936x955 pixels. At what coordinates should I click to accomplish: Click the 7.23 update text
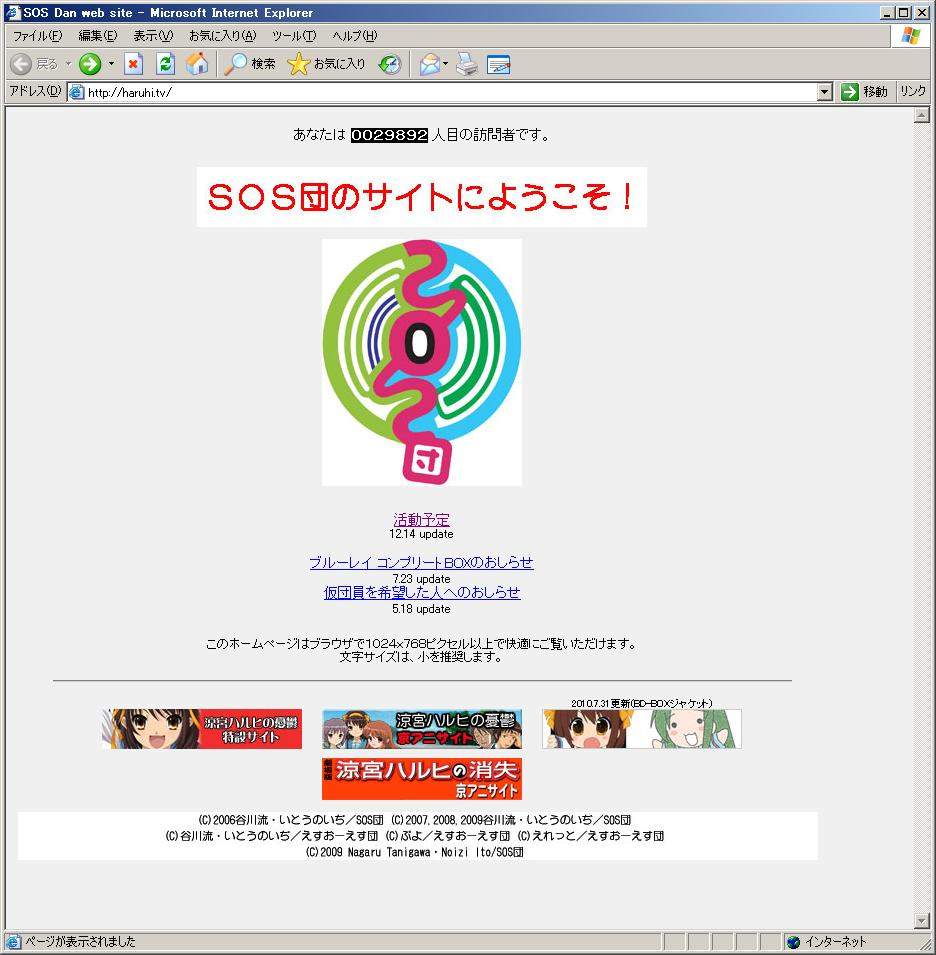[x=421, y=579]
